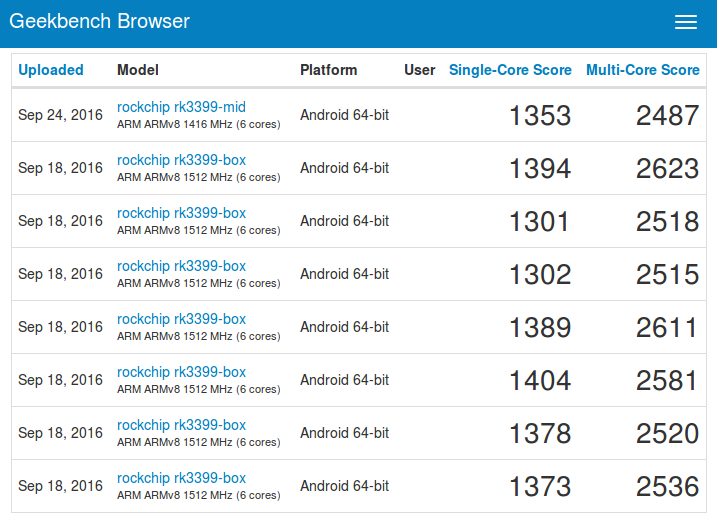Open rk3399-box result scoring 1373 single-core
Image resolution: width=717 pixels, height=518 pixels.
[x=181, y=478]
